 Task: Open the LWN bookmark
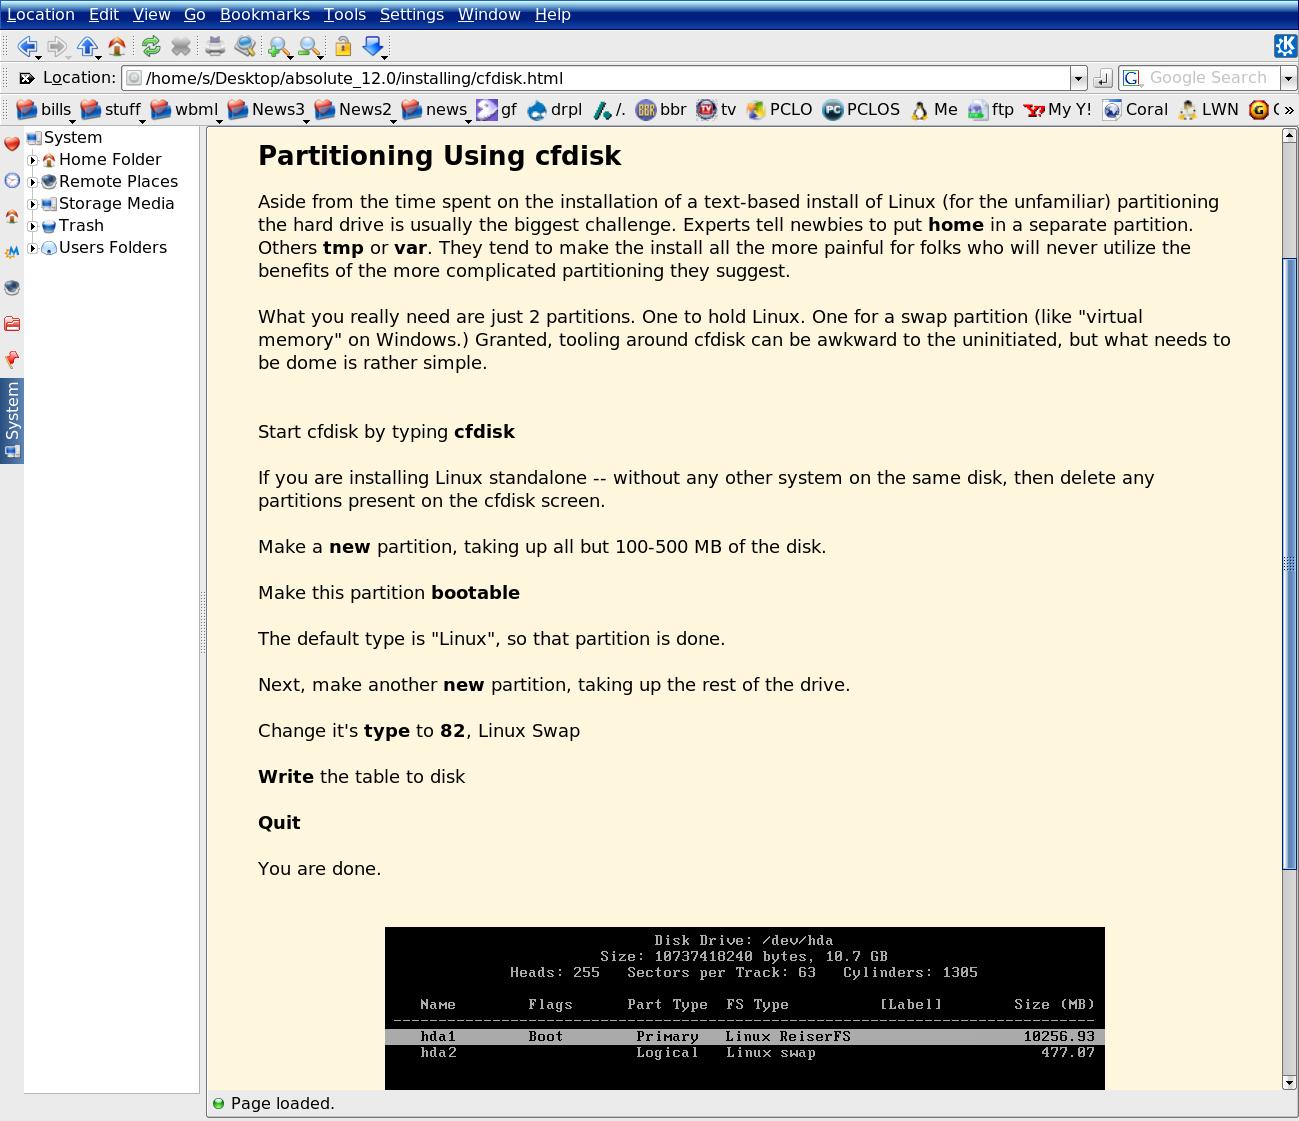[x=1208, y=110]
